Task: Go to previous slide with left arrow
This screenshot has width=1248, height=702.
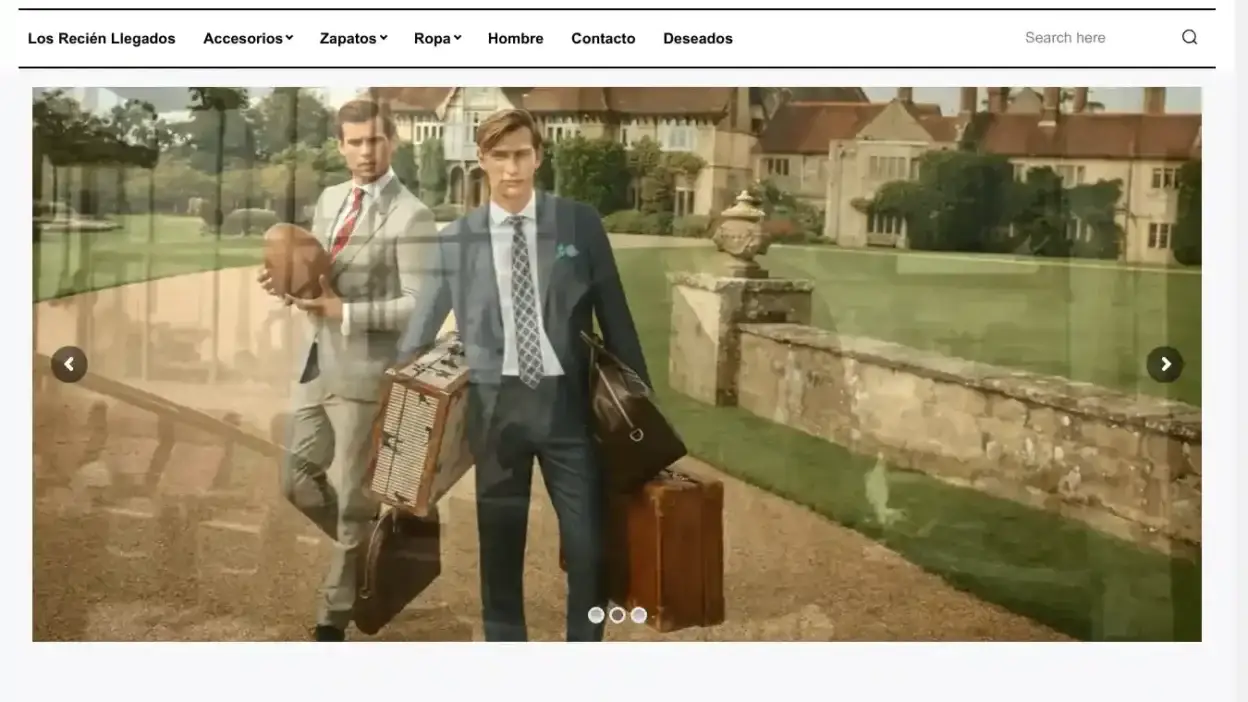Action: click(69, 364)
